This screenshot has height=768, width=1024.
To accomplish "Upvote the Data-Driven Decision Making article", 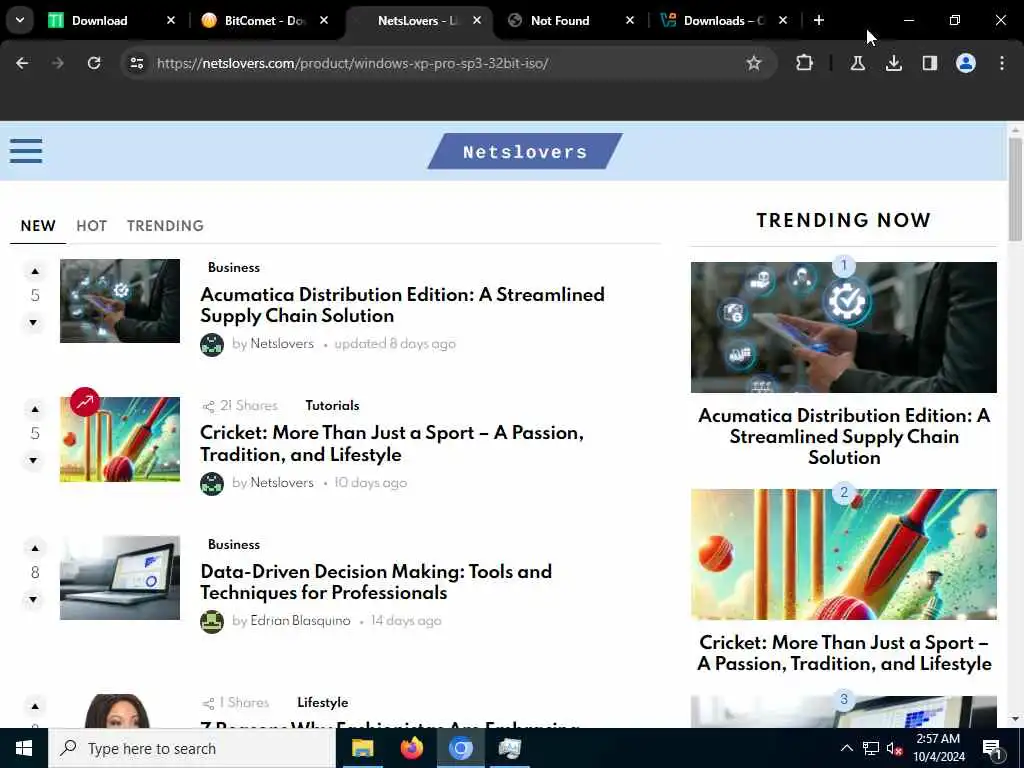I will click(x=35, y=548).
